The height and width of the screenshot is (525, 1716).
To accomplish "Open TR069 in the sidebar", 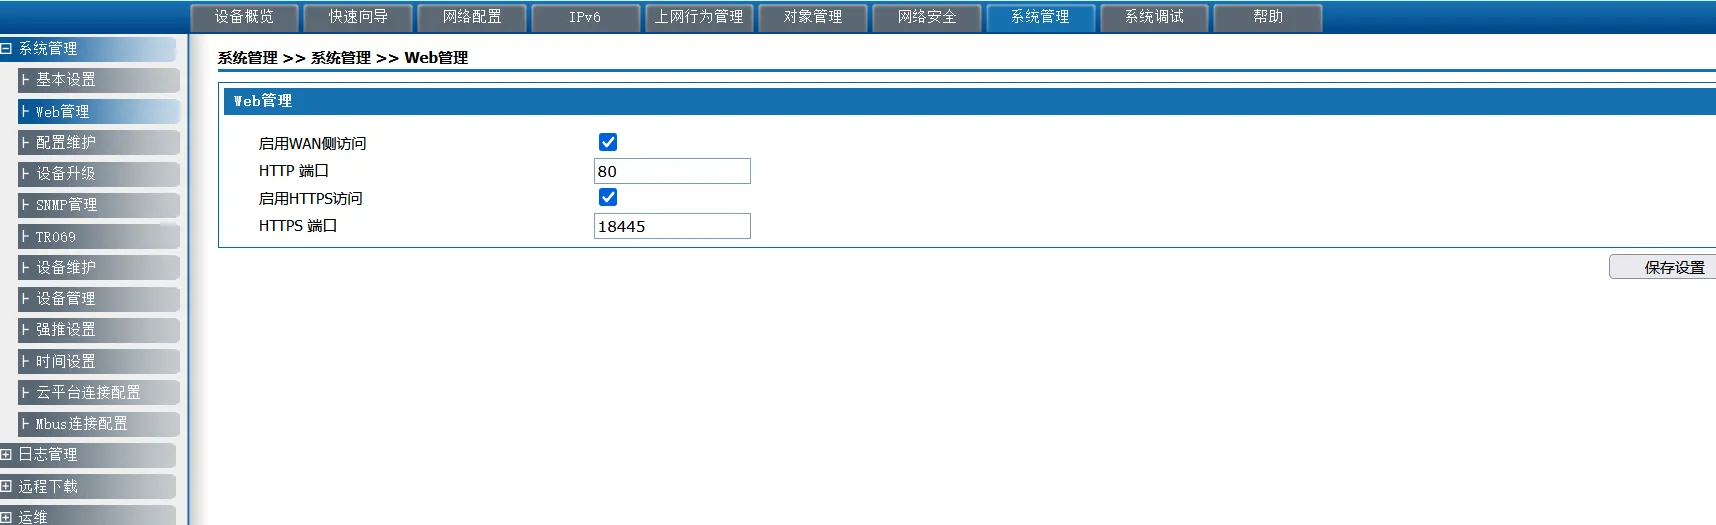I will tap(99, 237).
